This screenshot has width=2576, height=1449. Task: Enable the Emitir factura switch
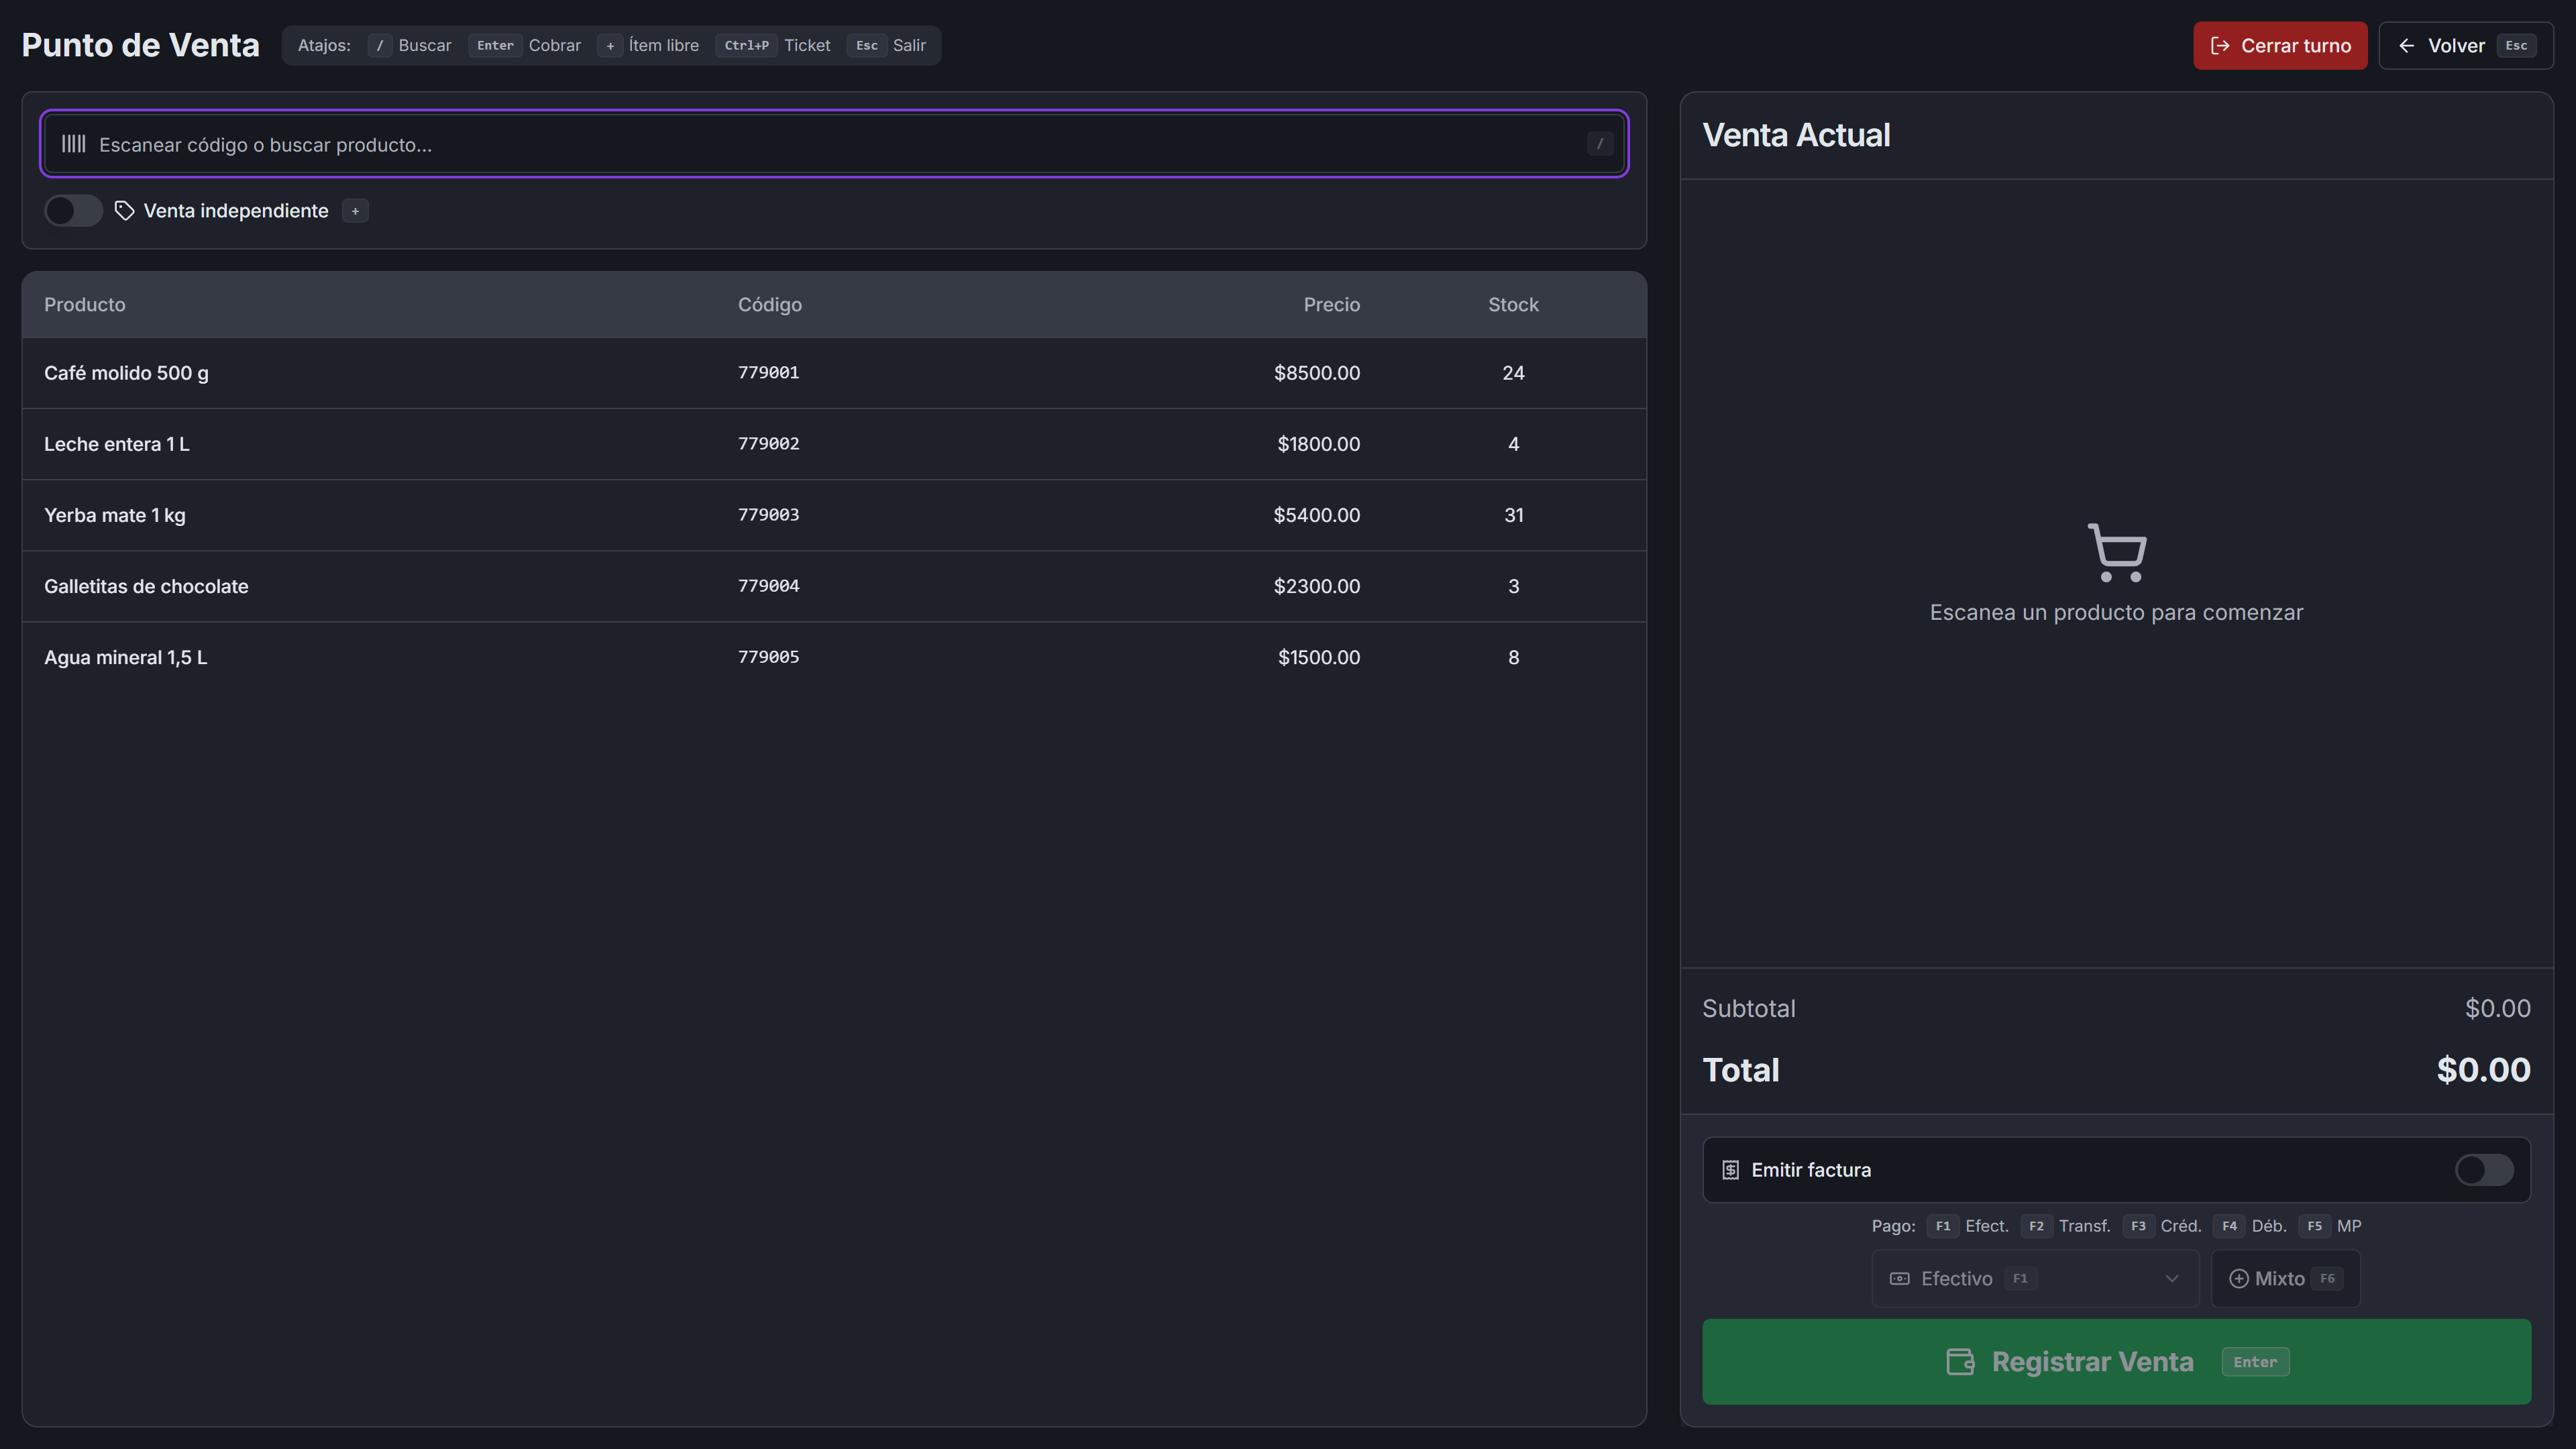click(x=2484, y=1170)
